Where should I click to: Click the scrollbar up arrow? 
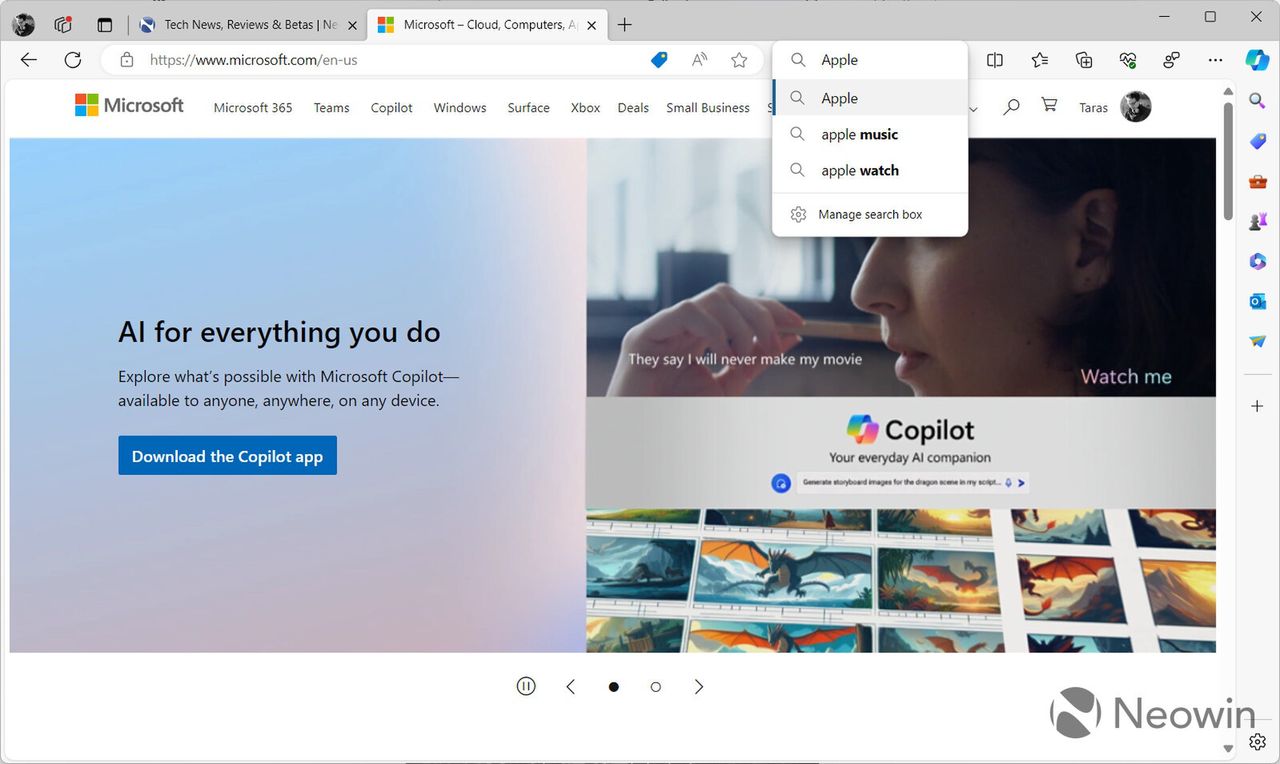pyautogui.click(x=1229, y=93)
